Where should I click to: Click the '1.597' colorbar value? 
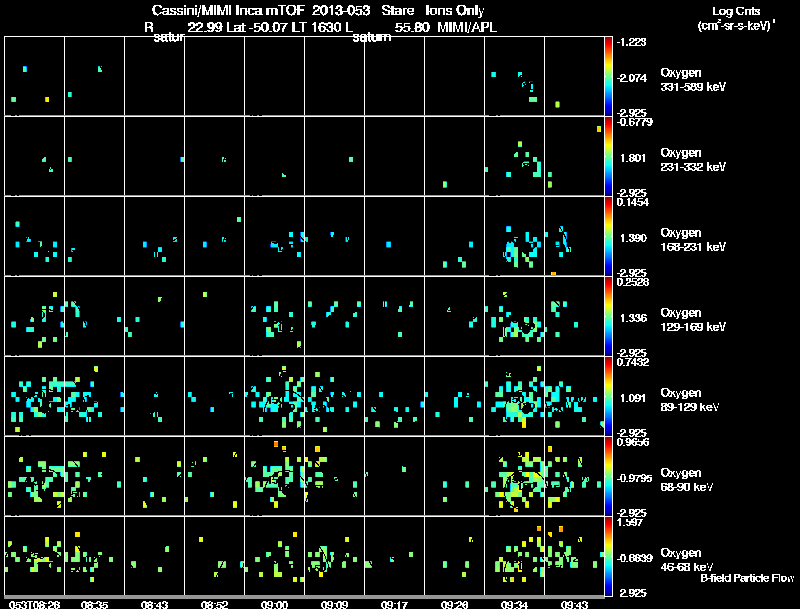tap(630, 522)
